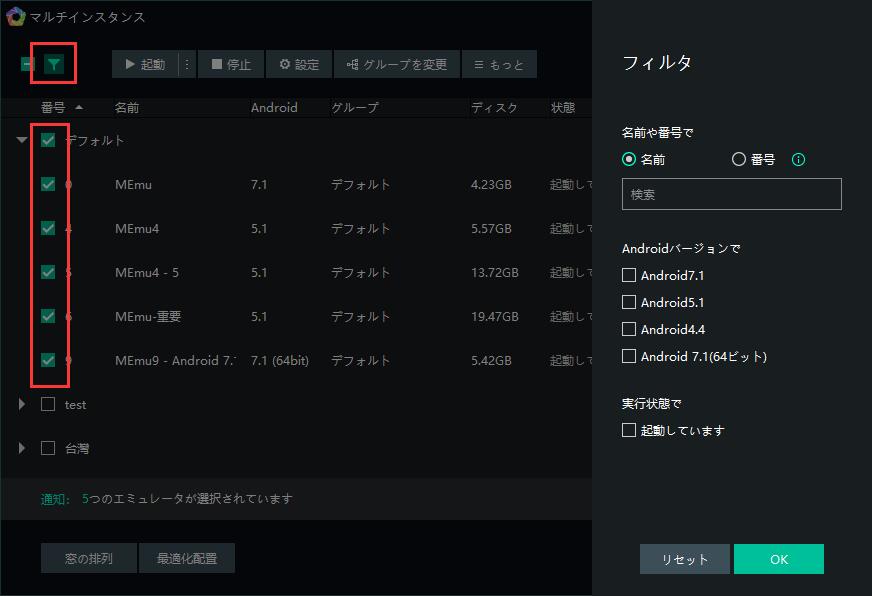The width and height of the screenshot is (872, 596).
Task: Collapse the デフォルト group
Action: (x=22, y=141)
